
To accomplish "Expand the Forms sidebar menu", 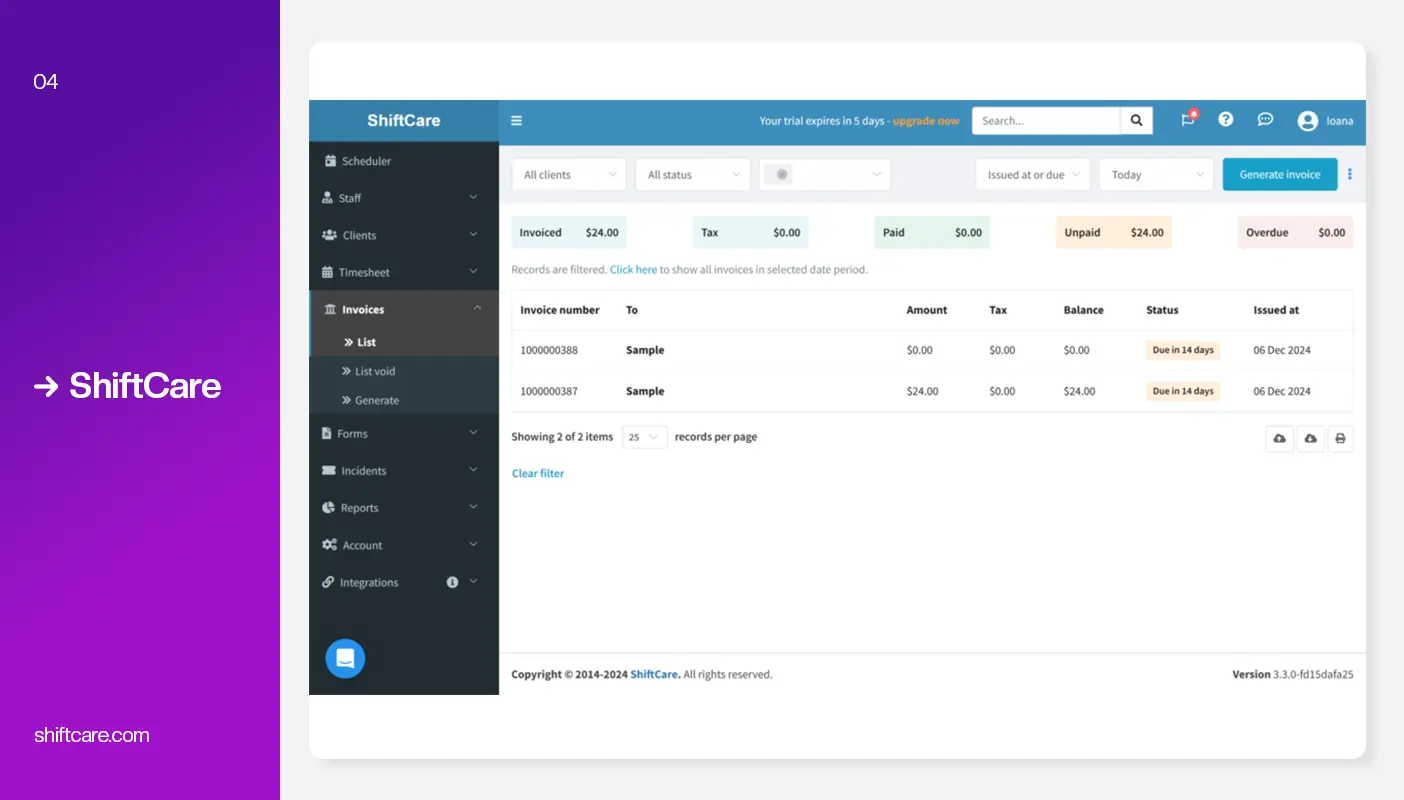I will [x=404, y=433].
